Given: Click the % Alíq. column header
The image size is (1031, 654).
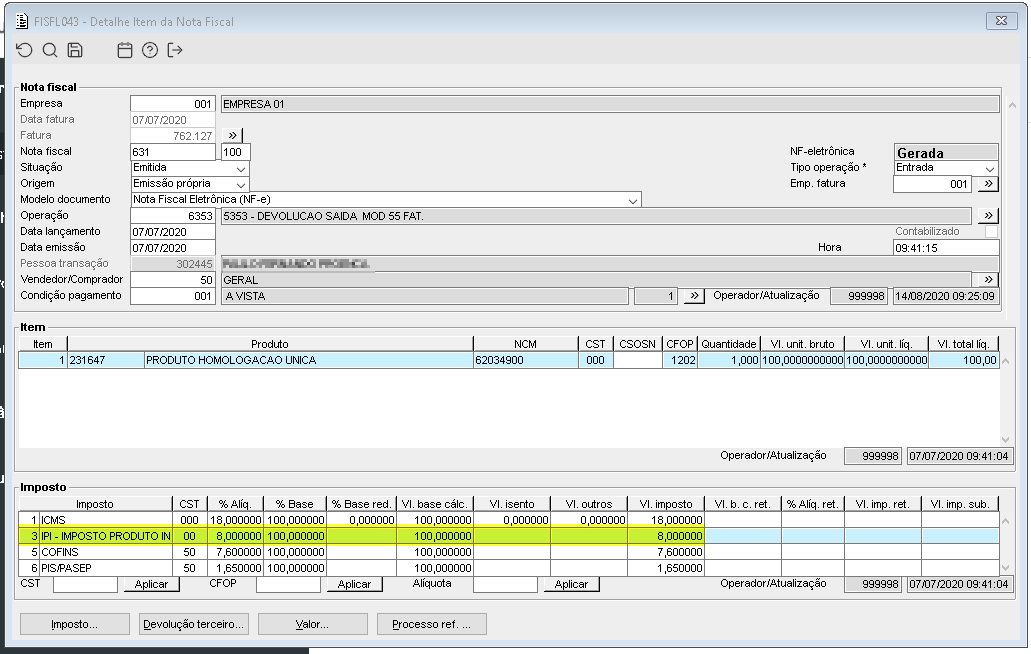Looking at the screenshot, I should pyautogui.click(x=235, y=504).
